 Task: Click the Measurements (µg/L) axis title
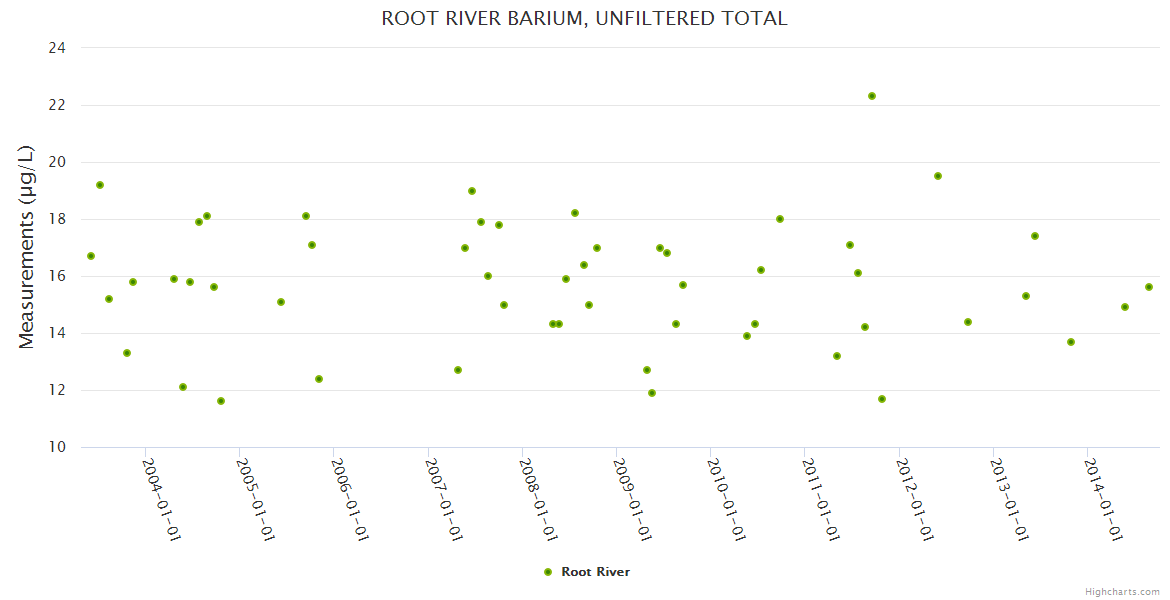[x=27, y=247]
